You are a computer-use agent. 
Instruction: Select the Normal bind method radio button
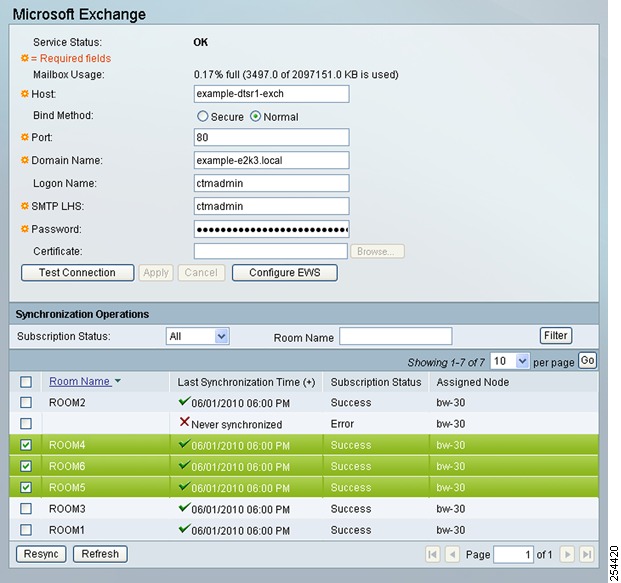pos(255,116)
